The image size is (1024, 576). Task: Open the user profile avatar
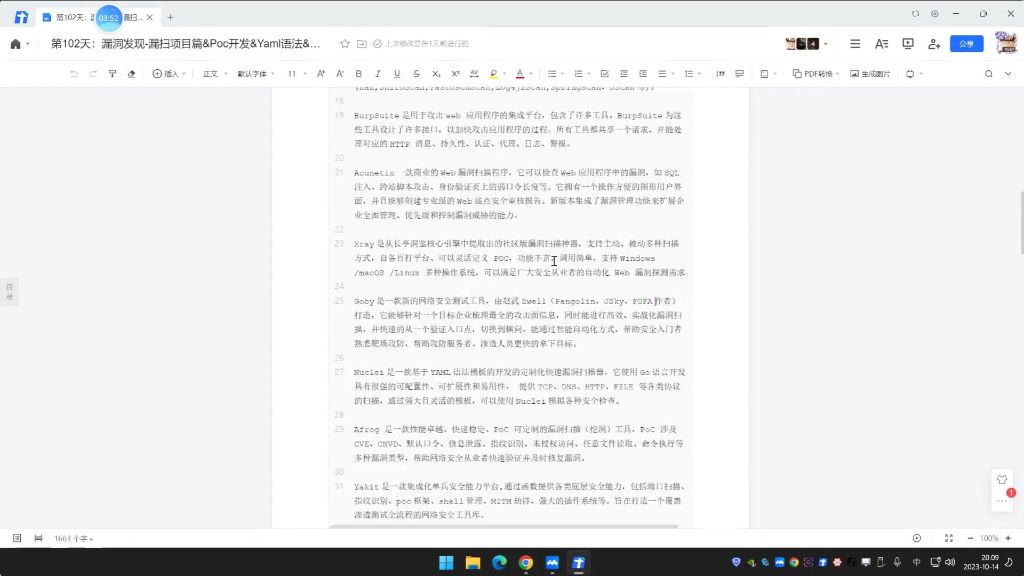pos(1006,43)
